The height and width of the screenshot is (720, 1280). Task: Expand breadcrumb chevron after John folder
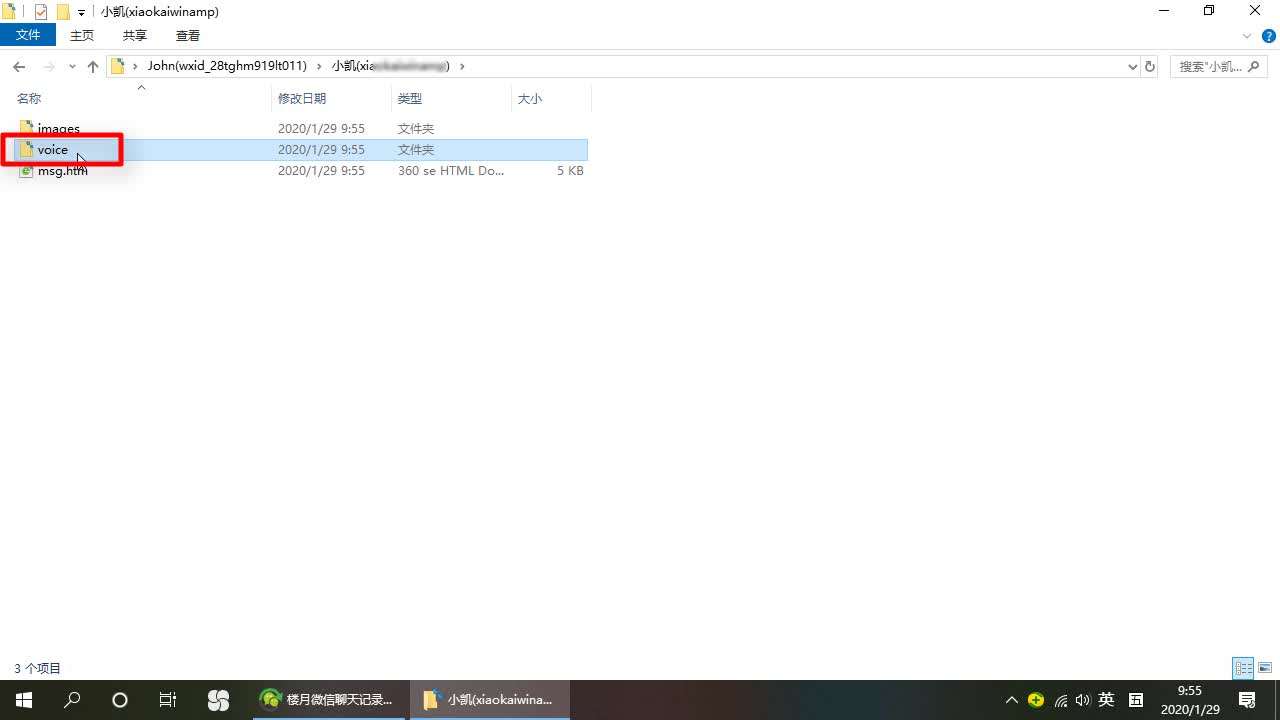tap(319, 66)
